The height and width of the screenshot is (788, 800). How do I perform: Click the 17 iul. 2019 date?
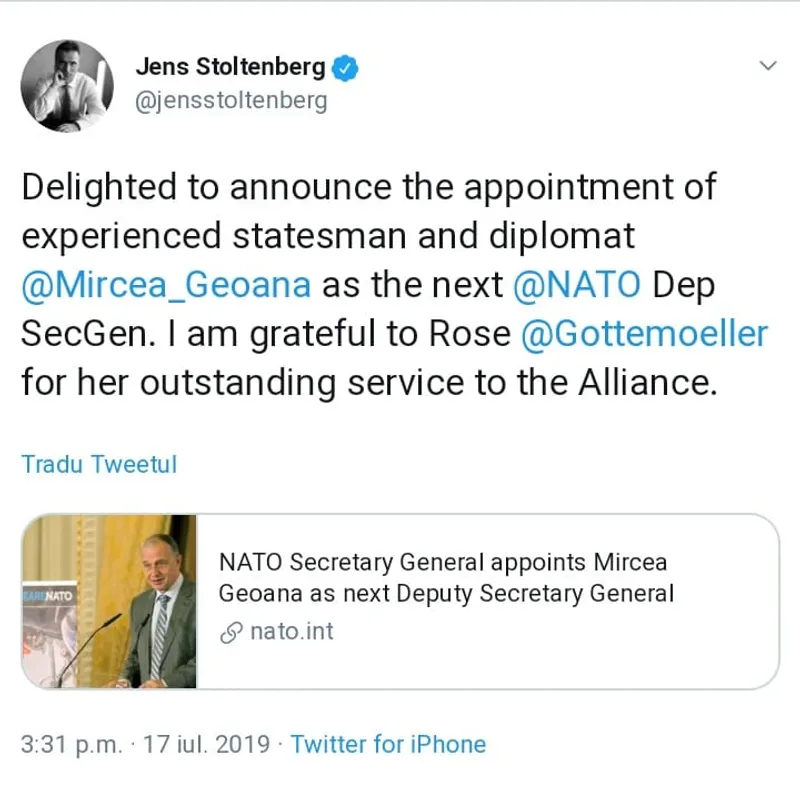[x=206, y=745]
